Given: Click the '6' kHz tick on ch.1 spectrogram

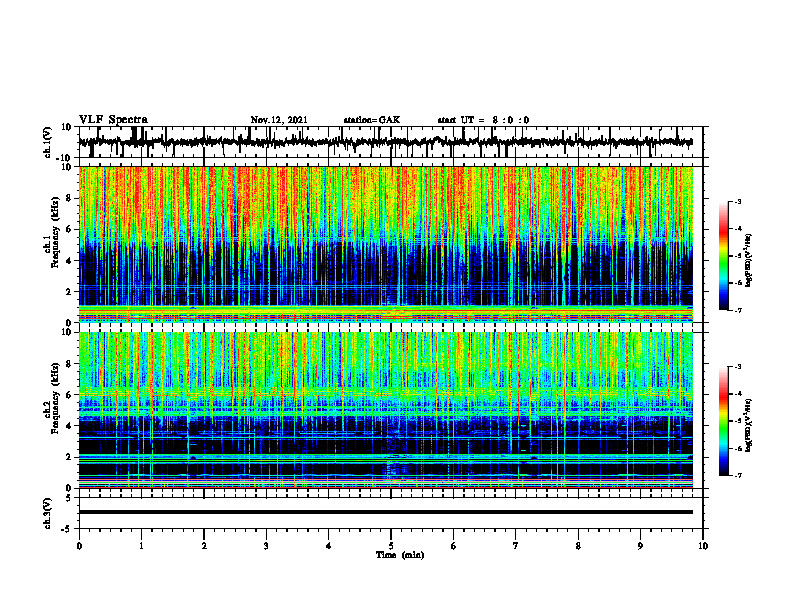Looking at the screenshot, I should (x=69, y=229).
